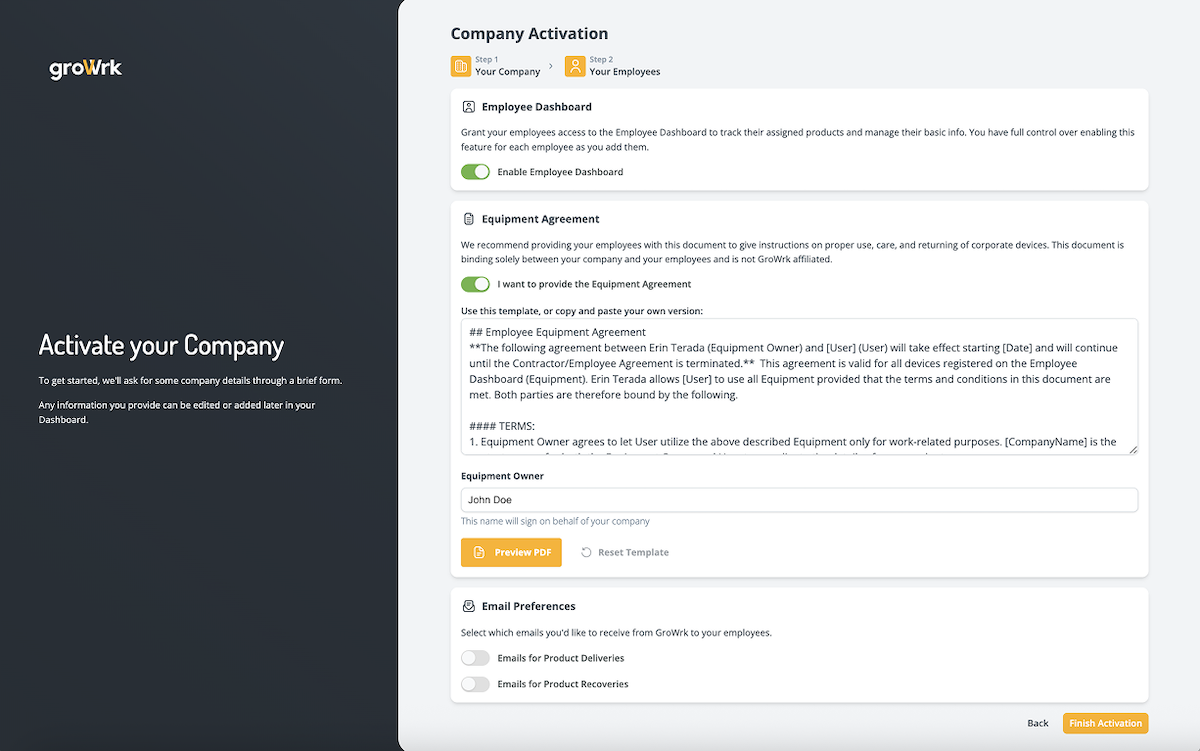Enable Emails for Product Recoveries
Screen dimensions: 1200x751
coord(475,684)
